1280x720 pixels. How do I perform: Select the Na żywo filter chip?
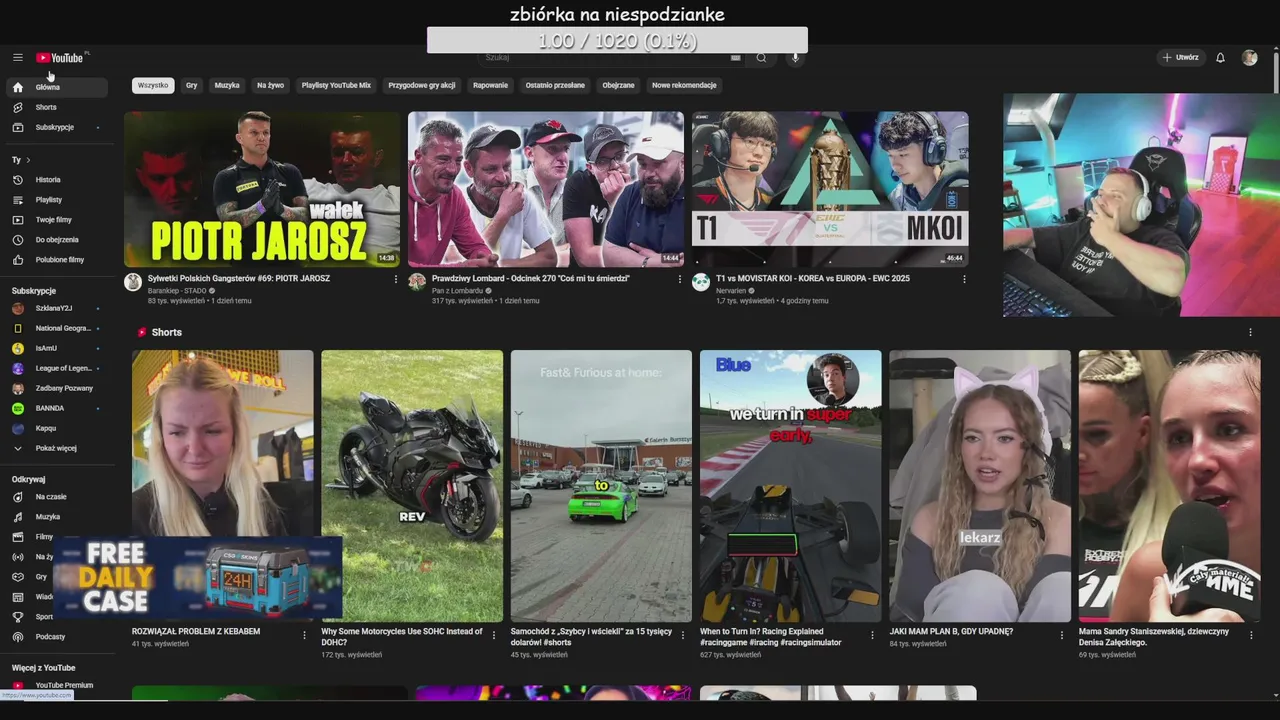click(270, 85)
